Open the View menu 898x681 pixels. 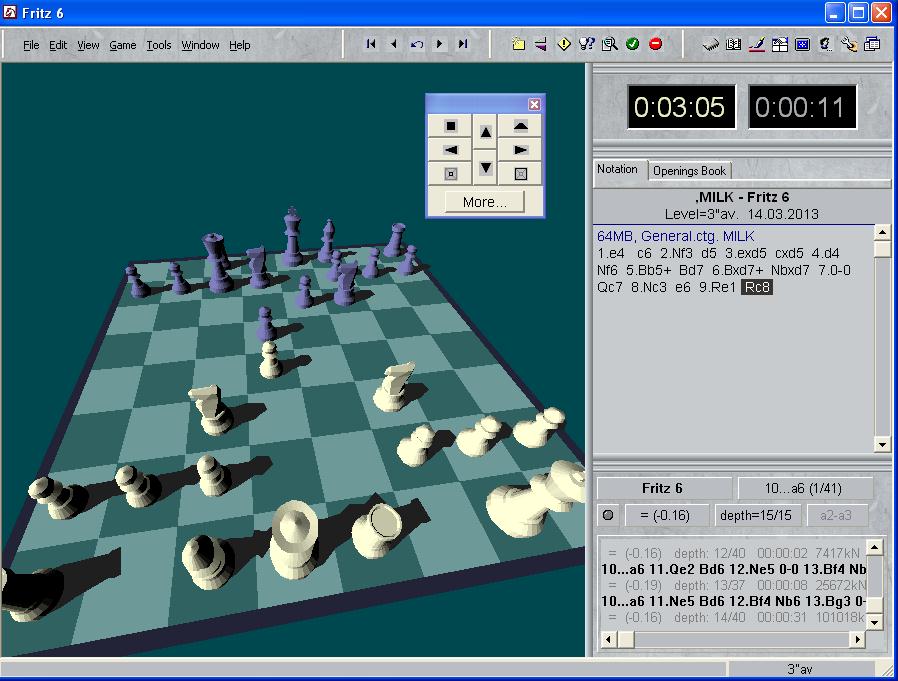click(88, 45)
